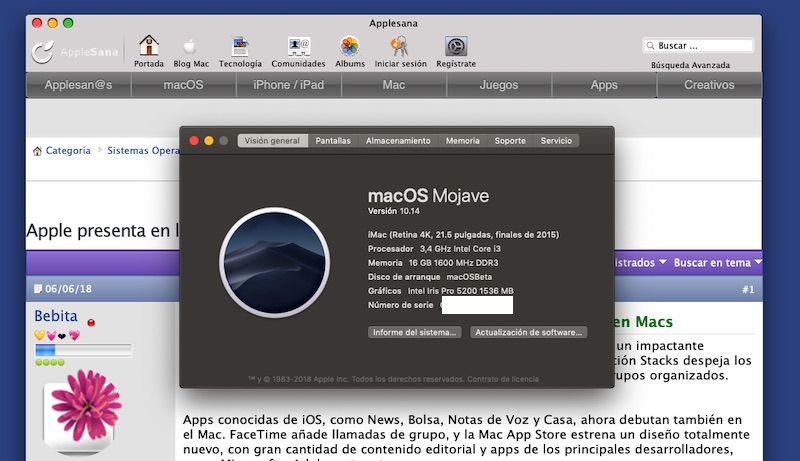
Task: Select the Visión general tab
Action: tap(272, 141)
